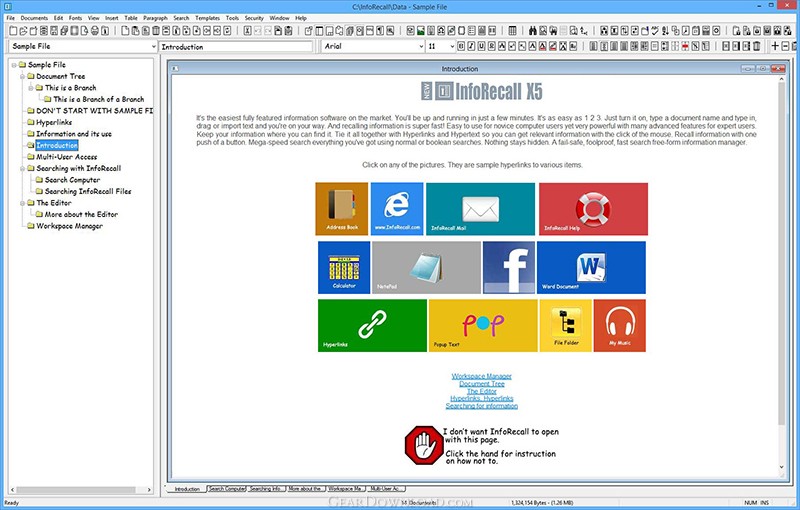Click the trash can icon in top toolbar
Image resolution: width=800 pixels, height=510 pixels.
click(156, 31)
